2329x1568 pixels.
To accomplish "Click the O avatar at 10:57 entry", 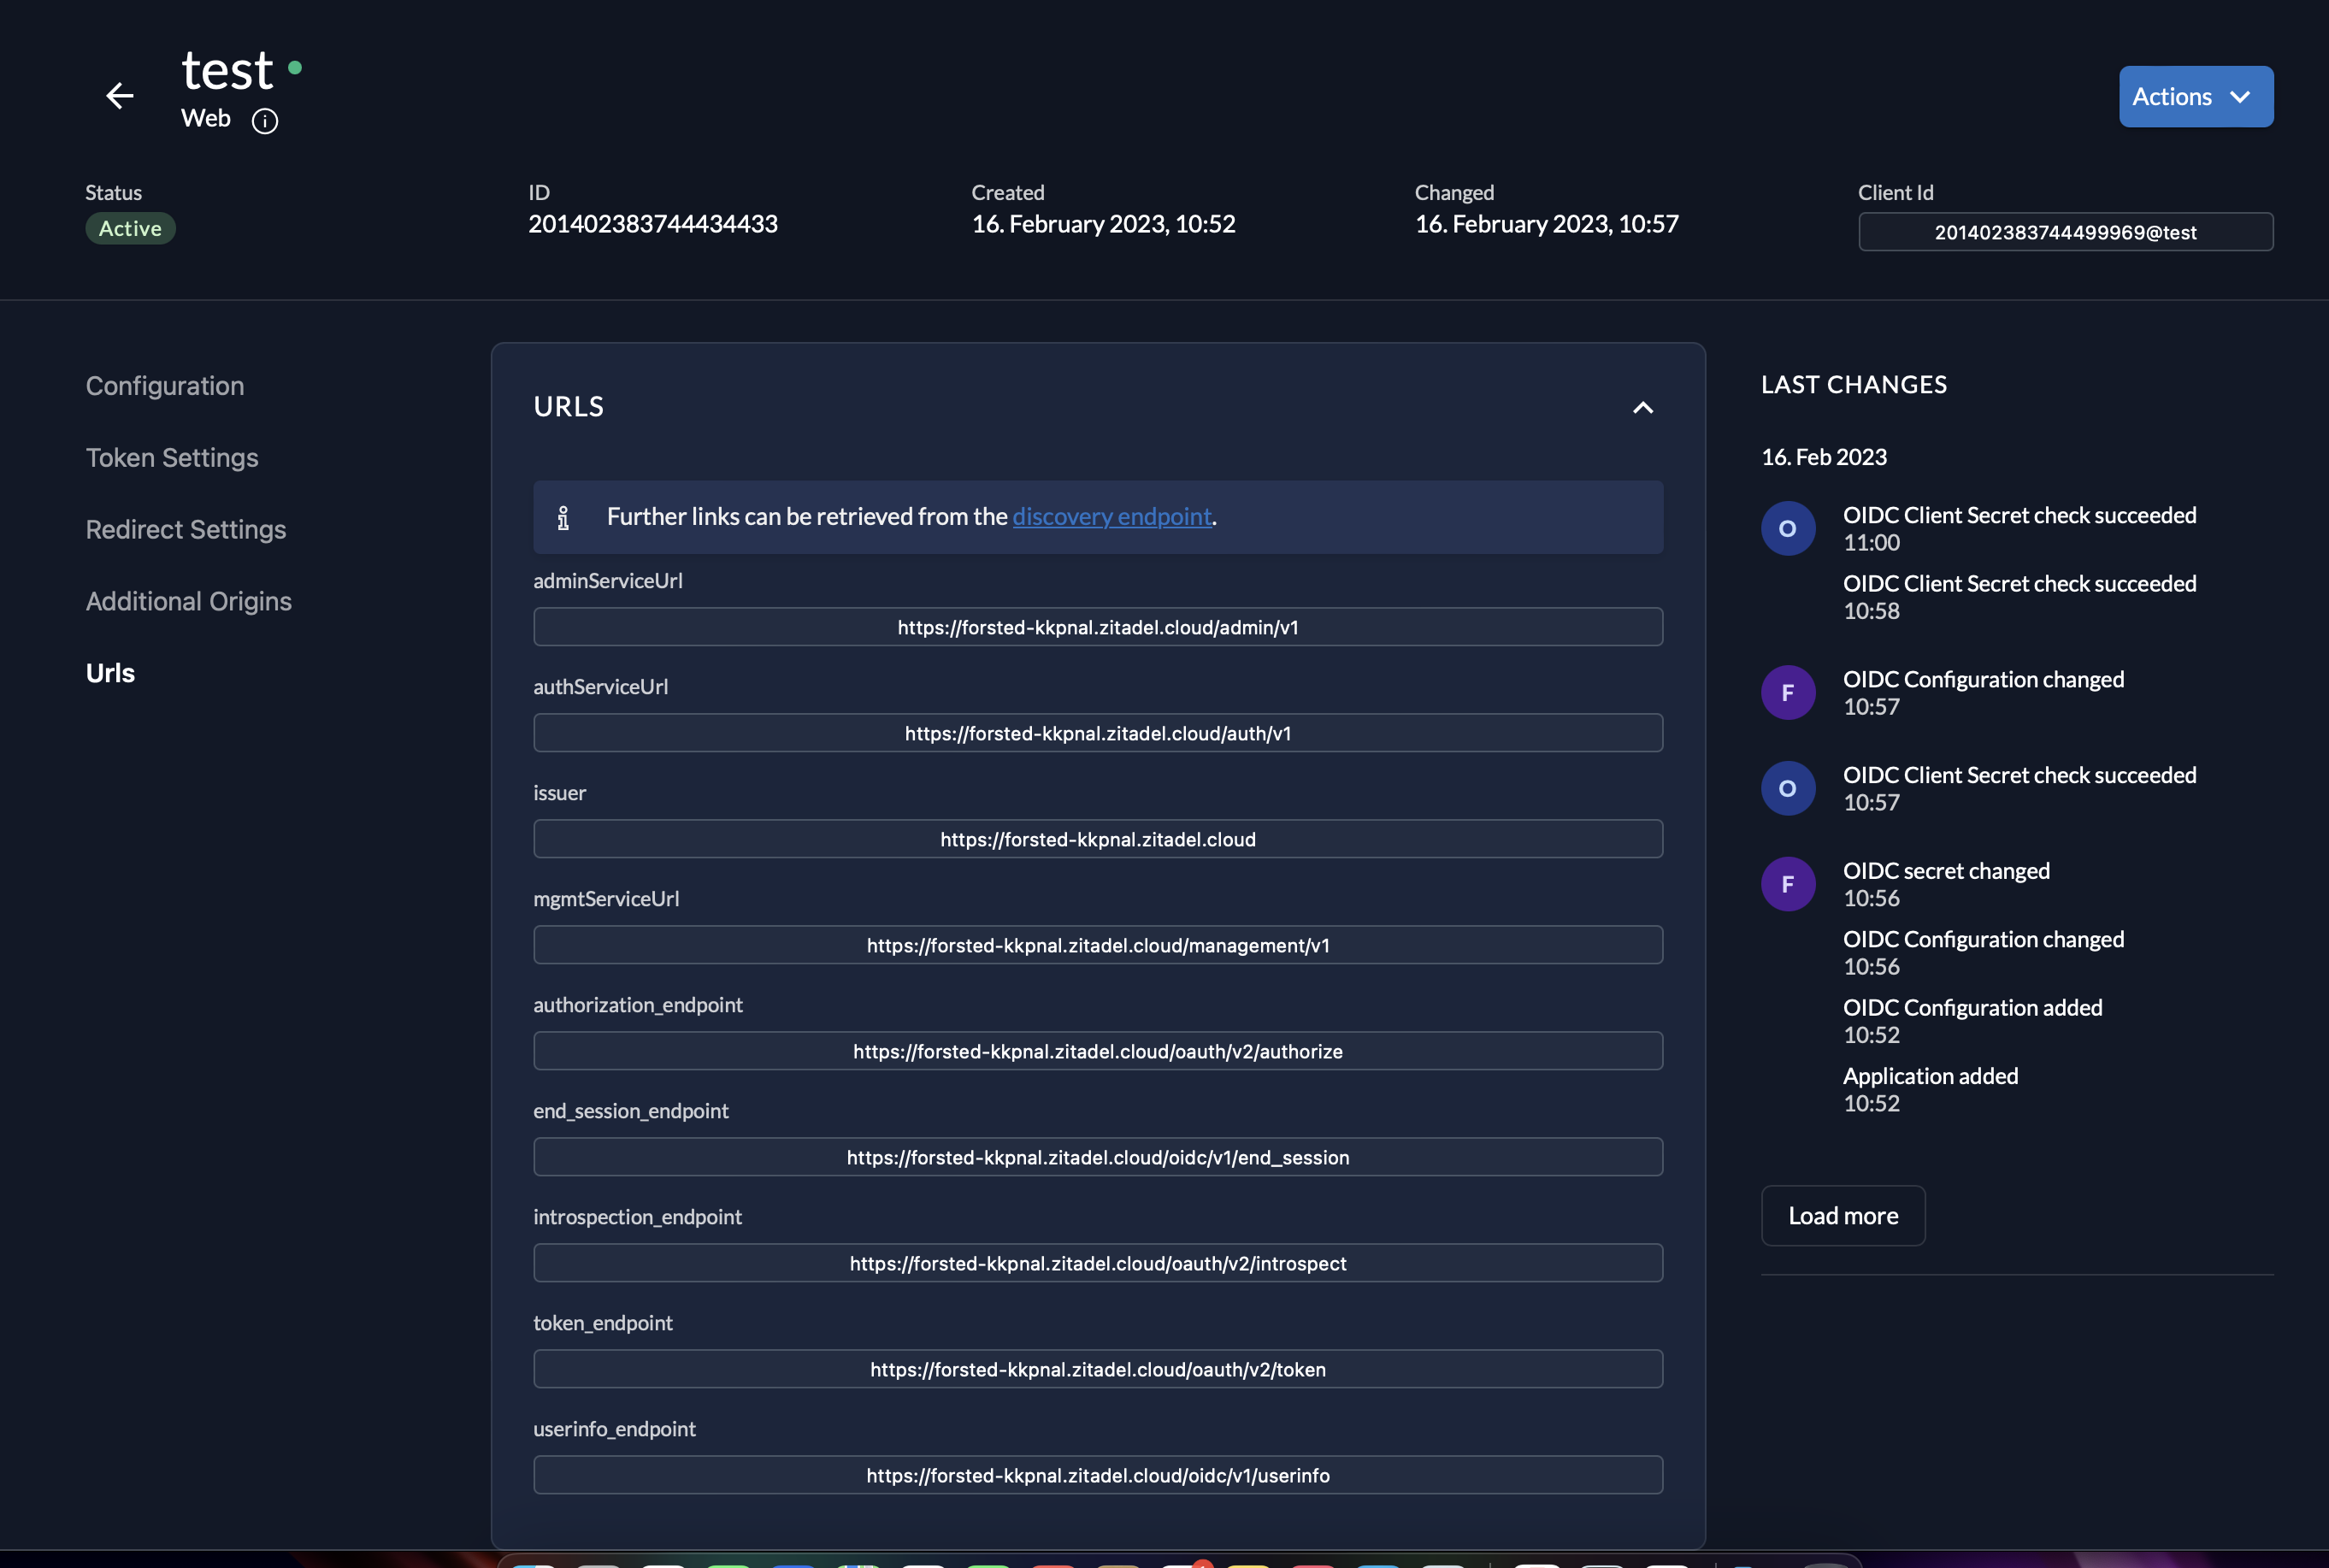I will point(1787,789).
